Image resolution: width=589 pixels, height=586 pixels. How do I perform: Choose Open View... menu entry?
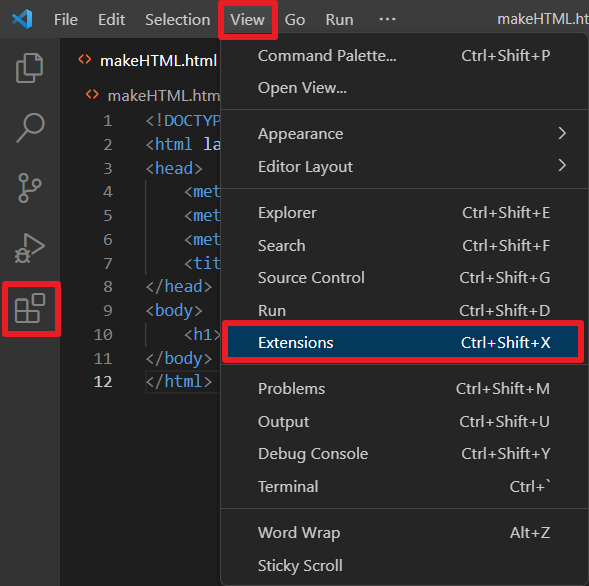coord(404,88)
